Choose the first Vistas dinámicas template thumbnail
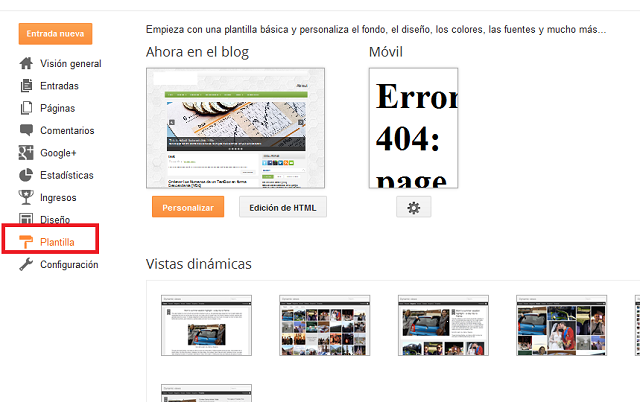 coord(206,325)
